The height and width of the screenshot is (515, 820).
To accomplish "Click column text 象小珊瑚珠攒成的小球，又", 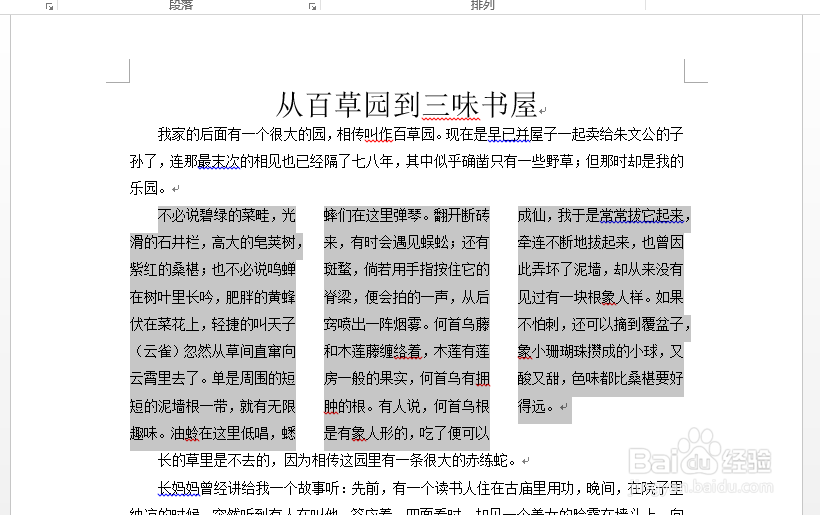I will tap(600, 351).
